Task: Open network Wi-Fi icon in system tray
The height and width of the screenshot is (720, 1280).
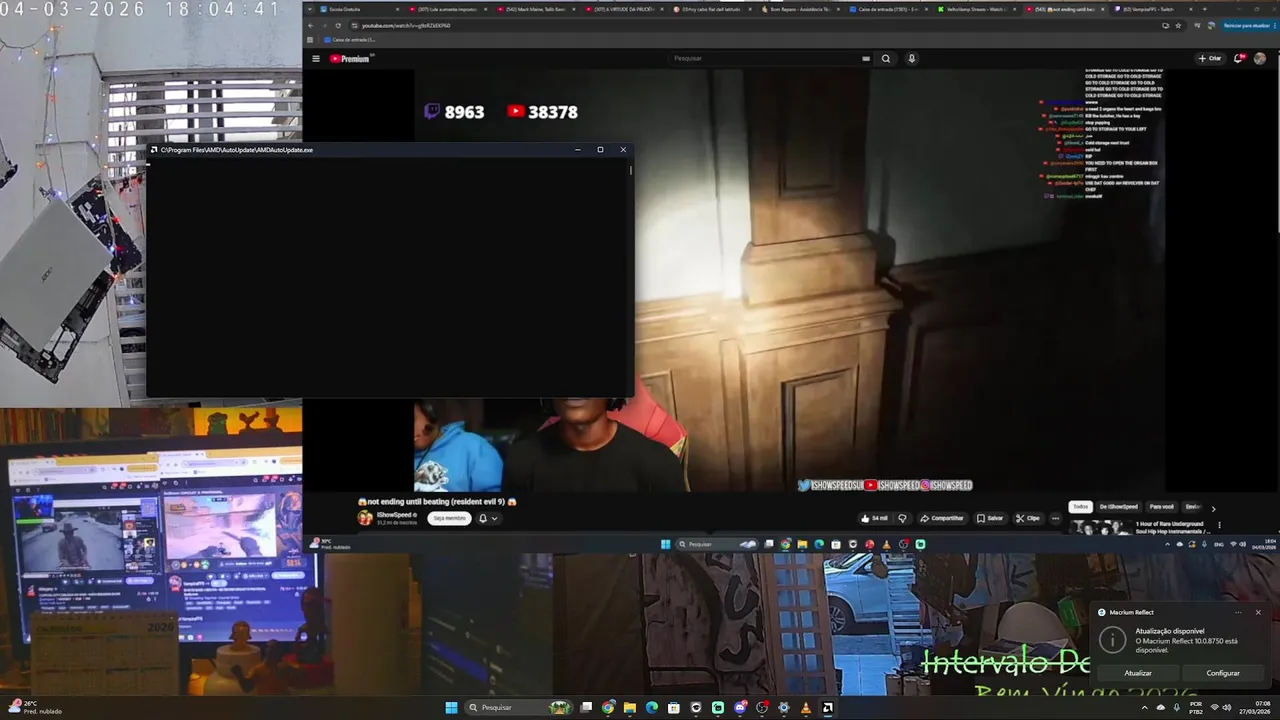Action: click(x=1215, y=708)
